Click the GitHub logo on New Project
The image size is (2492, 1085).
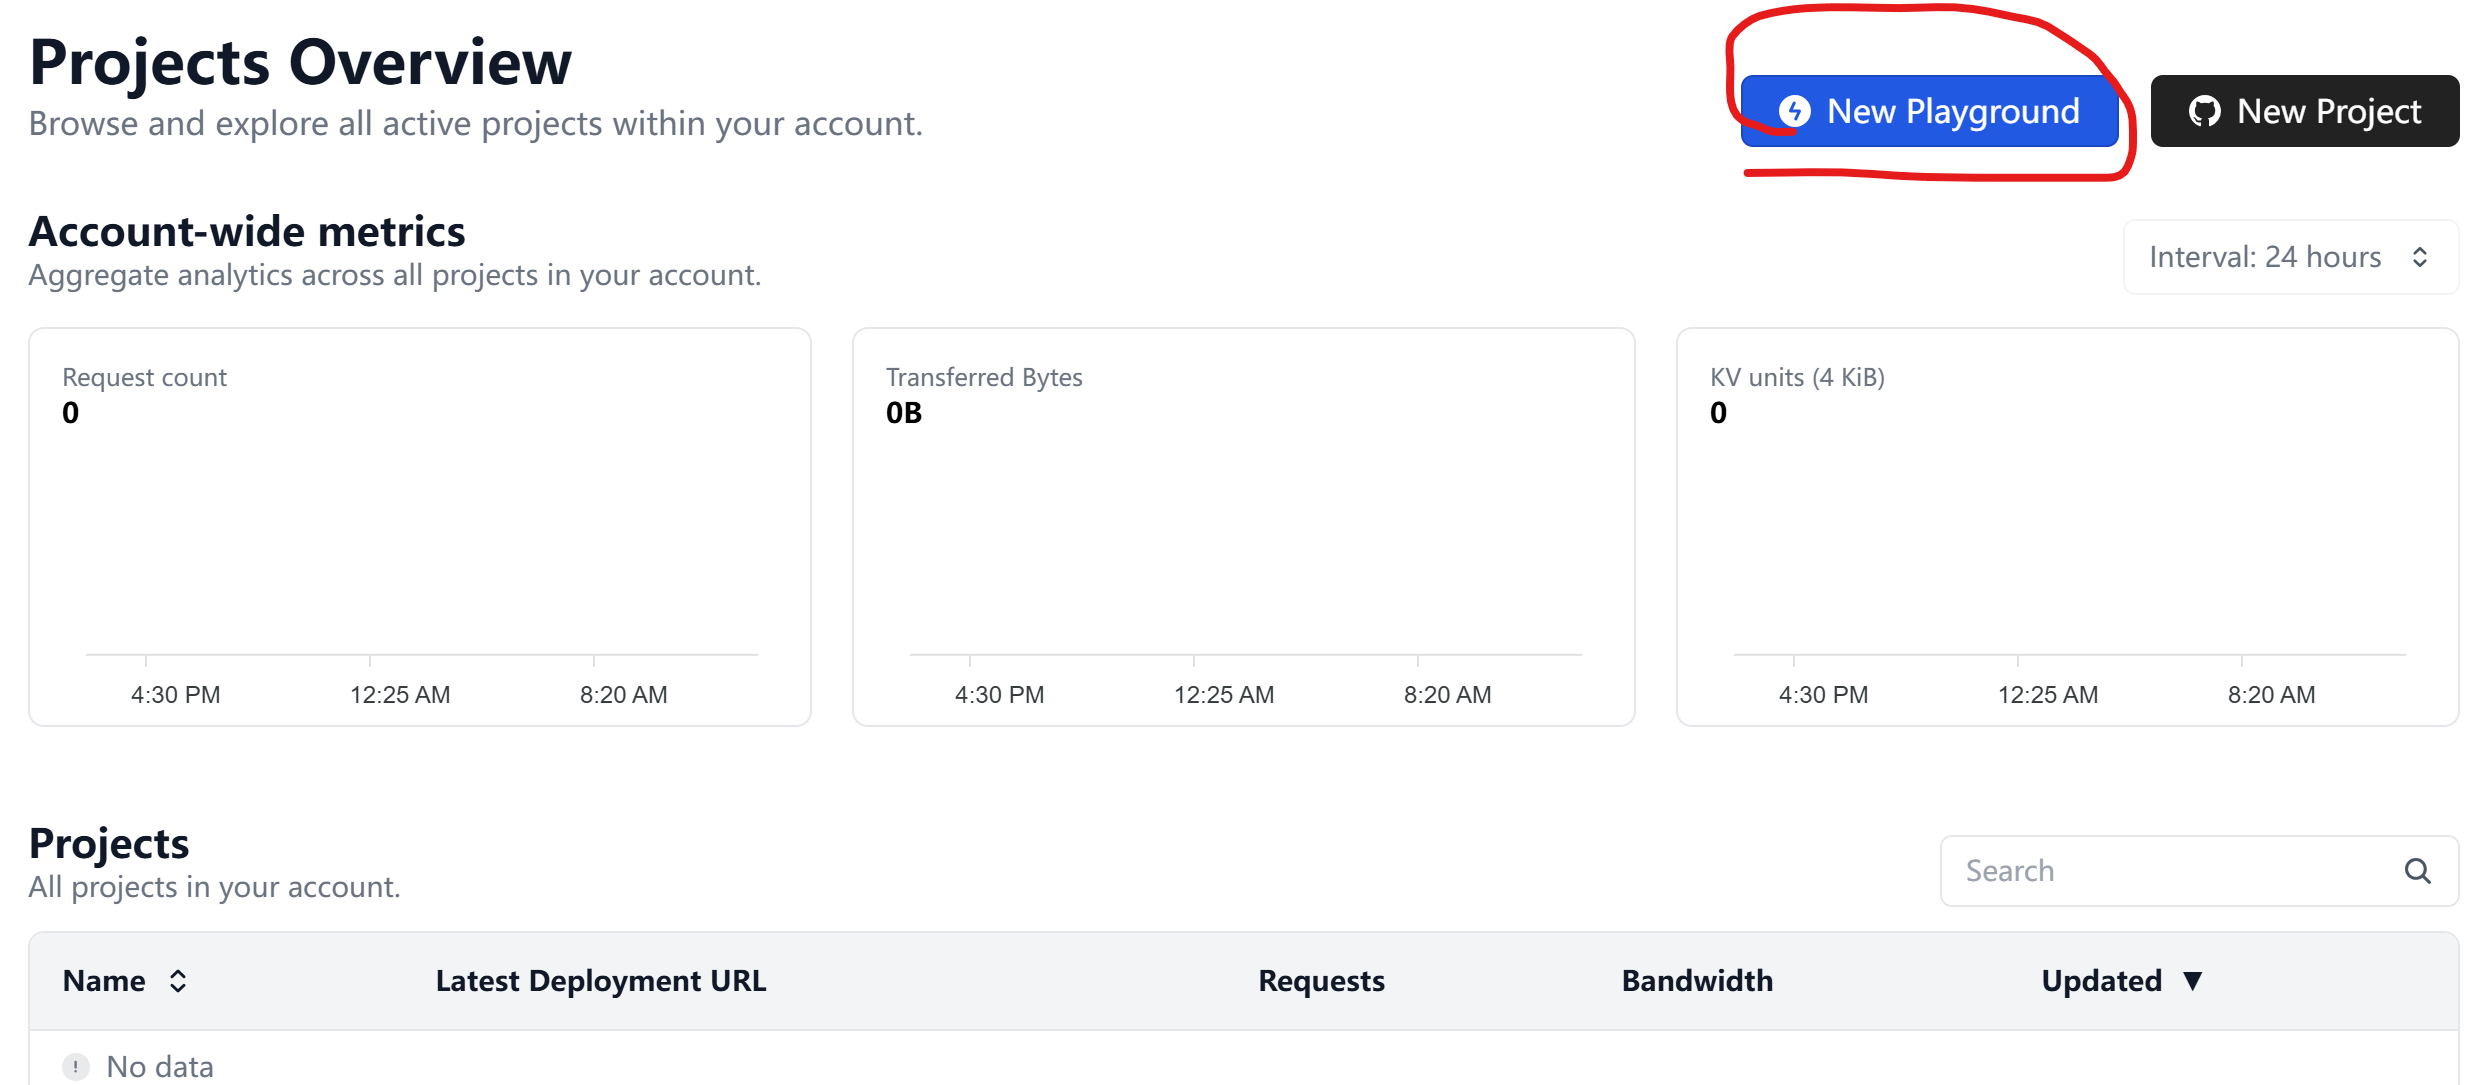[2205, 111]
